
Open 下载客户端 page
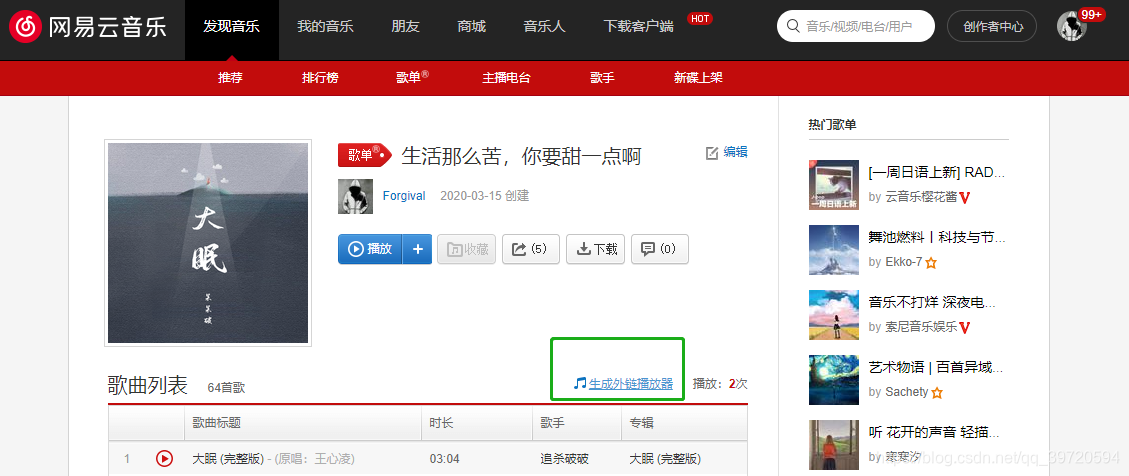pos(639,27)
